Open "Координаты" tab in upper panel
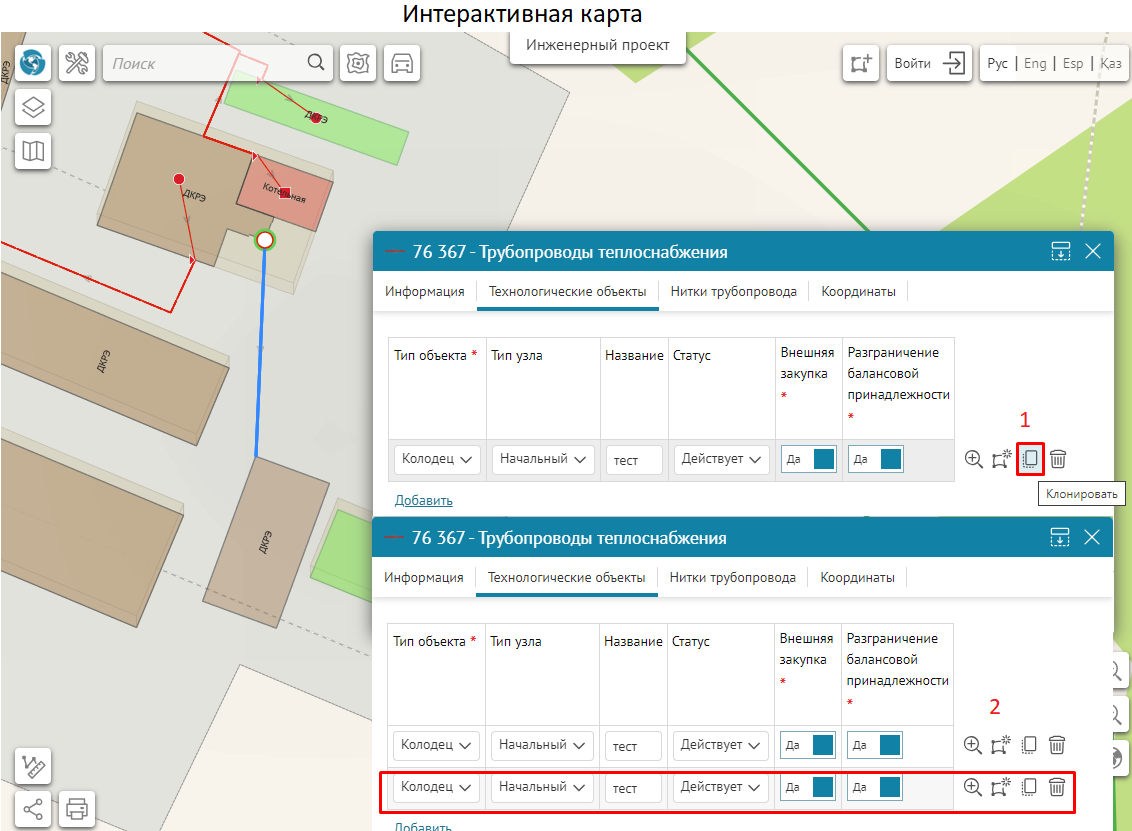This screenshot has height=831, width=1132. (858, 292)
